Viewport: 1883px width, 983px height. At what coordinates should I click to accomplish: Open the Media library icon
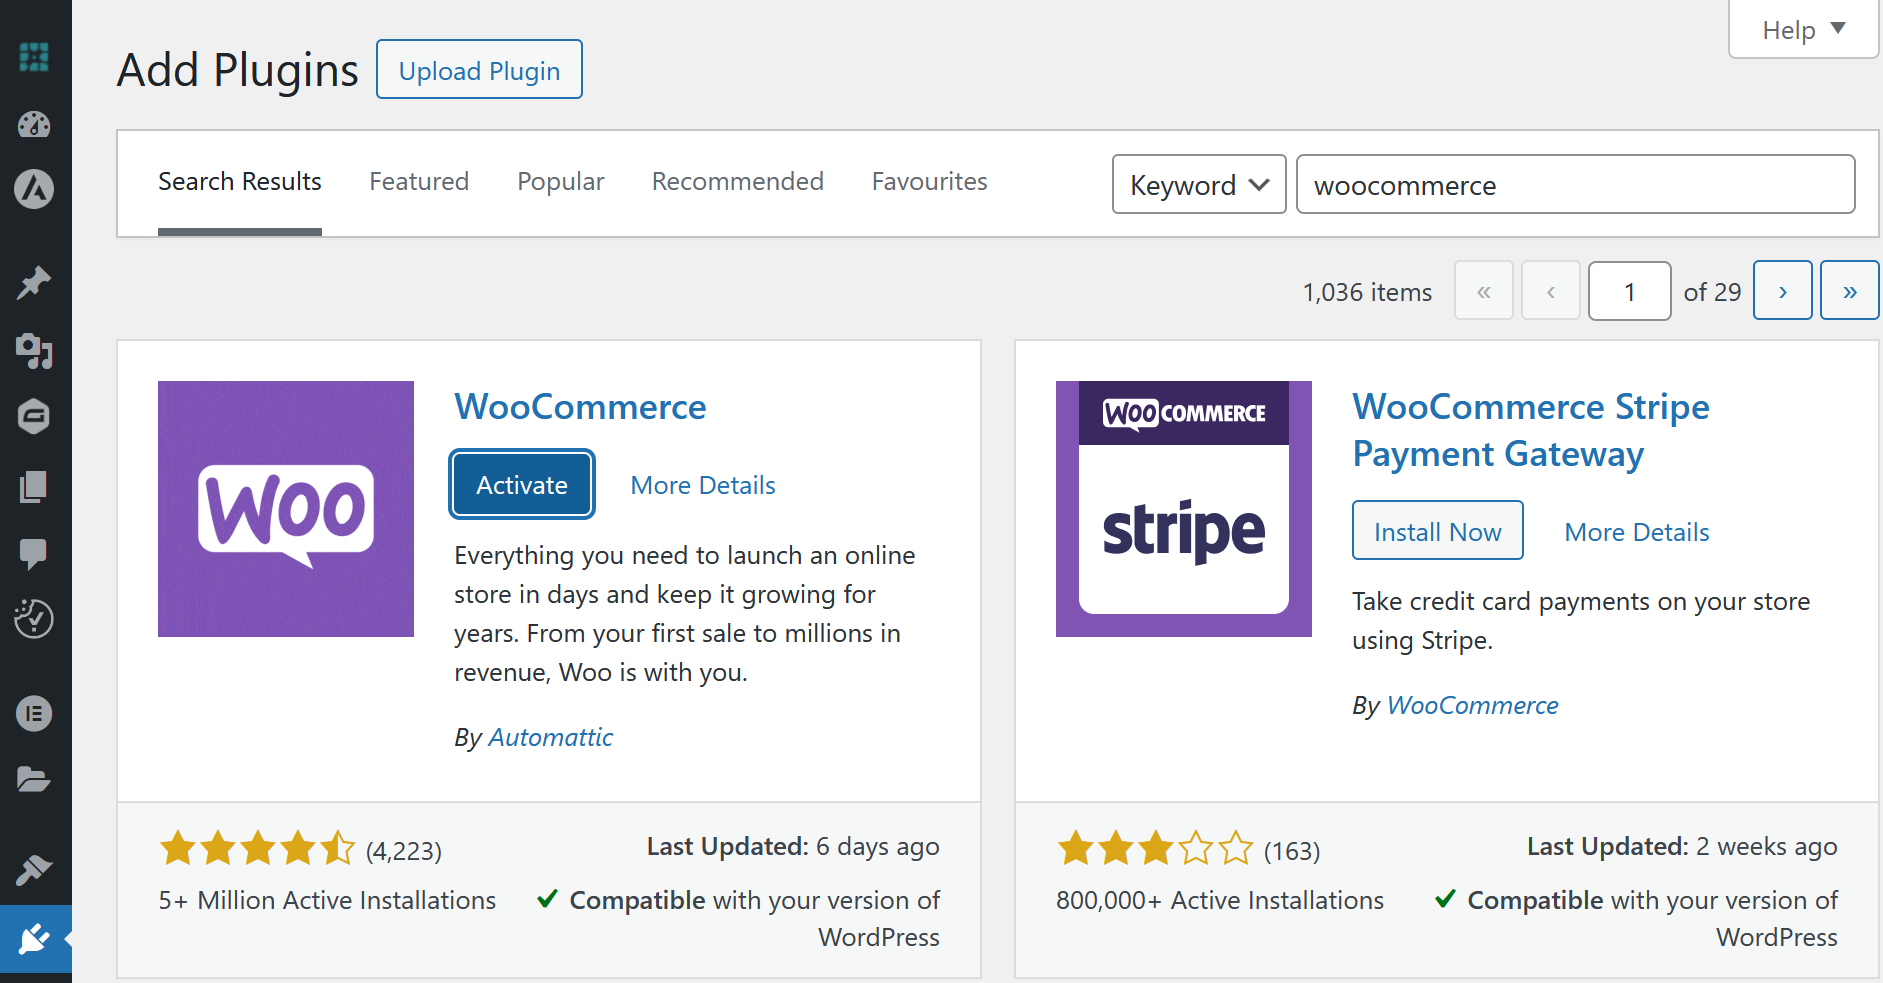[x=35, y=352]
